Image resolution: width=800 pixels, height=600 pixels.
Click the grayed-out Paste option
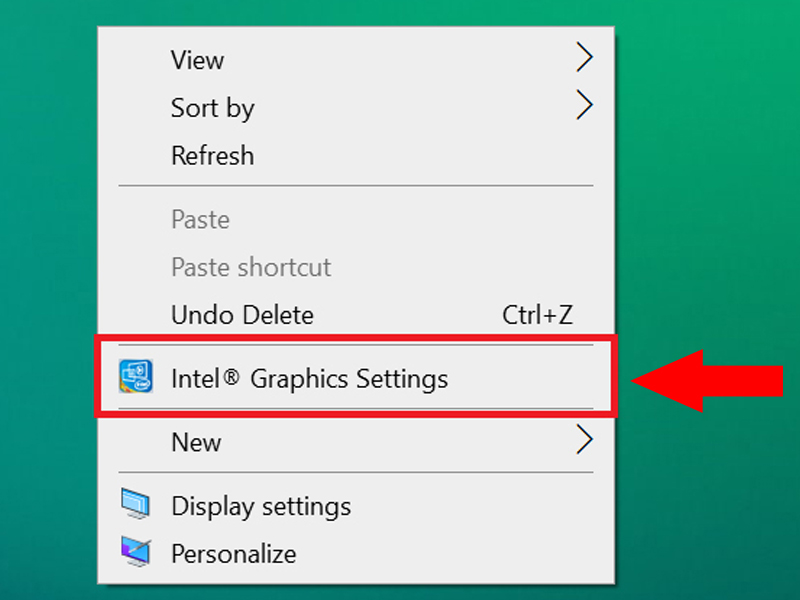coord(200,219)
